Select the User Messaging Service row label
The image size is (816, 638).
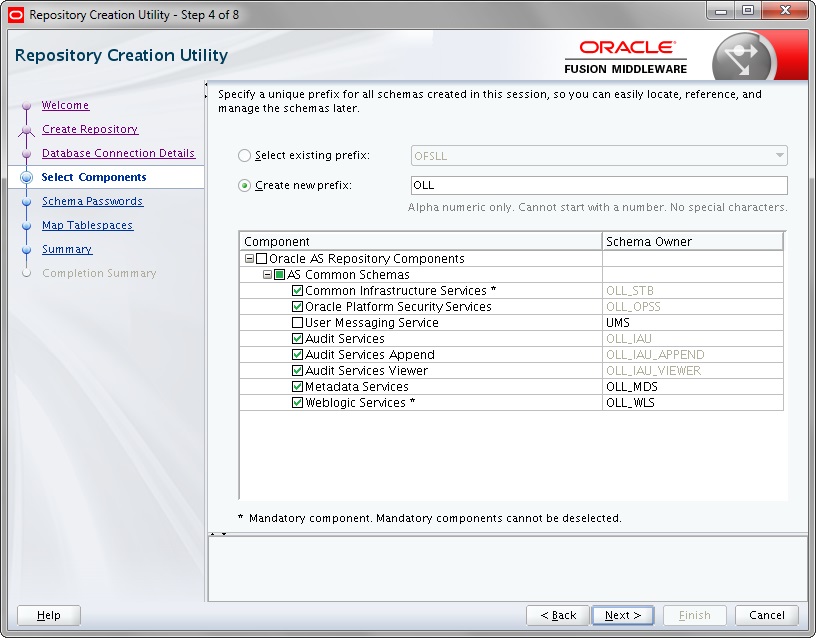coord(372,323)
